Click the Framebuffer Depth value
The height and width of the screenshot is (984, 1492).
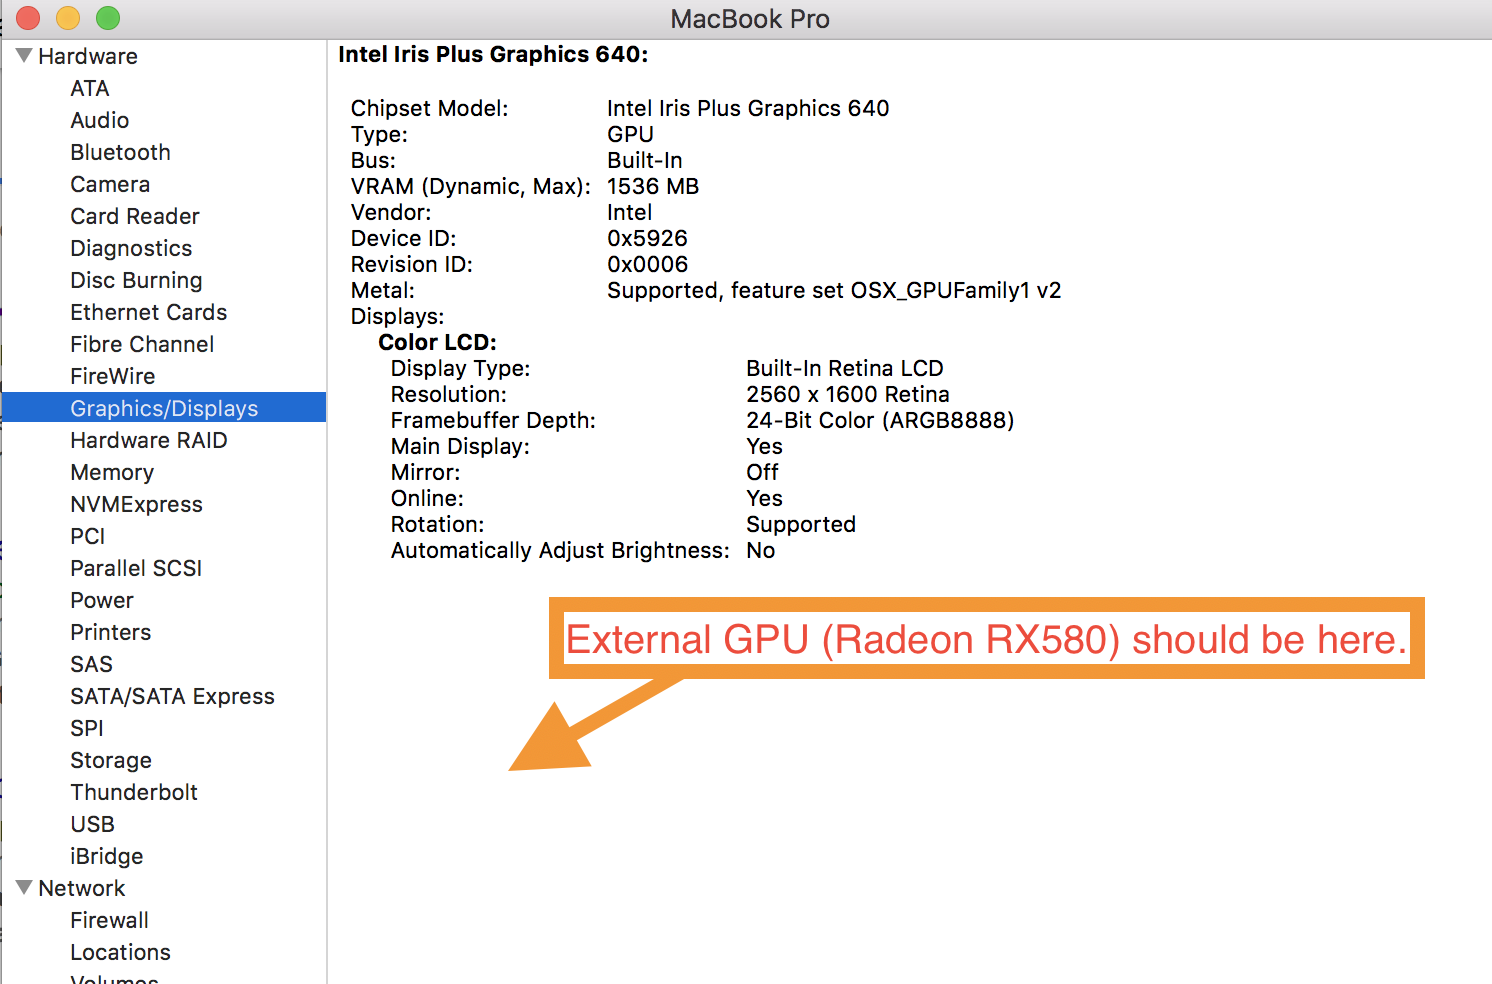[880, 420]
